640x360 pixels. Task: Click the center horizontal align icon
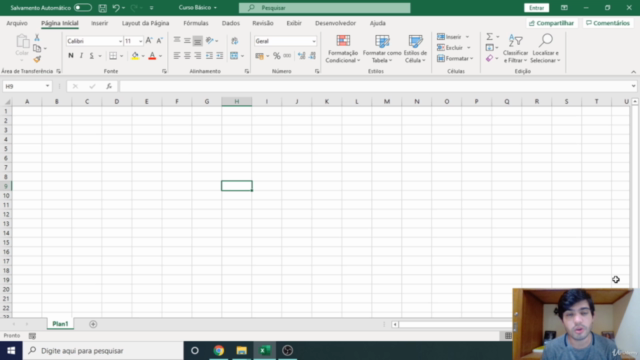click(187, 56)
